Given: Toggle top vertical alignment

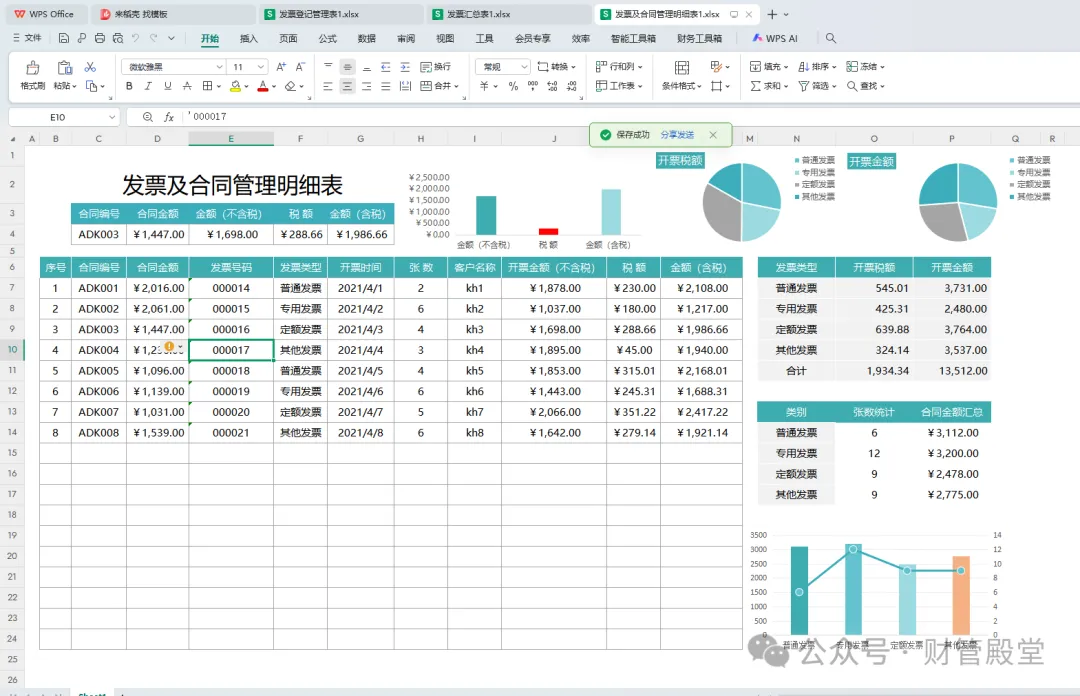Looking at the screenshot, I should point(328,67).
